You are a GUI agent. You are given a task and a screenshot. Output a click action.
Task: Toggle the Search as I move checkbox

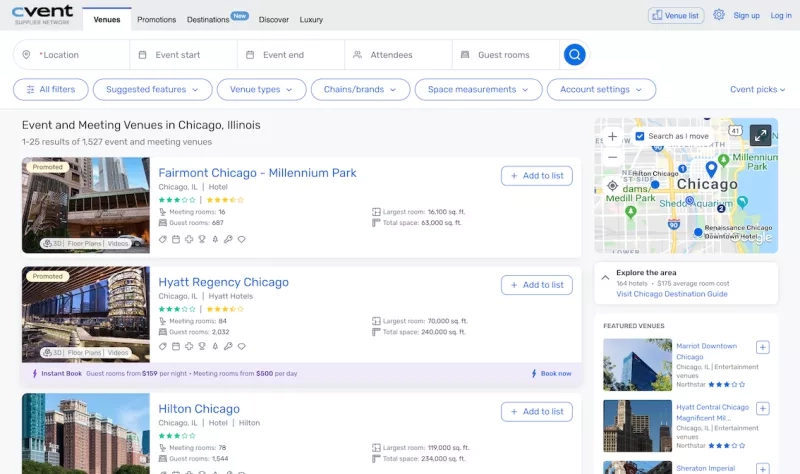(x=640, y=136)
